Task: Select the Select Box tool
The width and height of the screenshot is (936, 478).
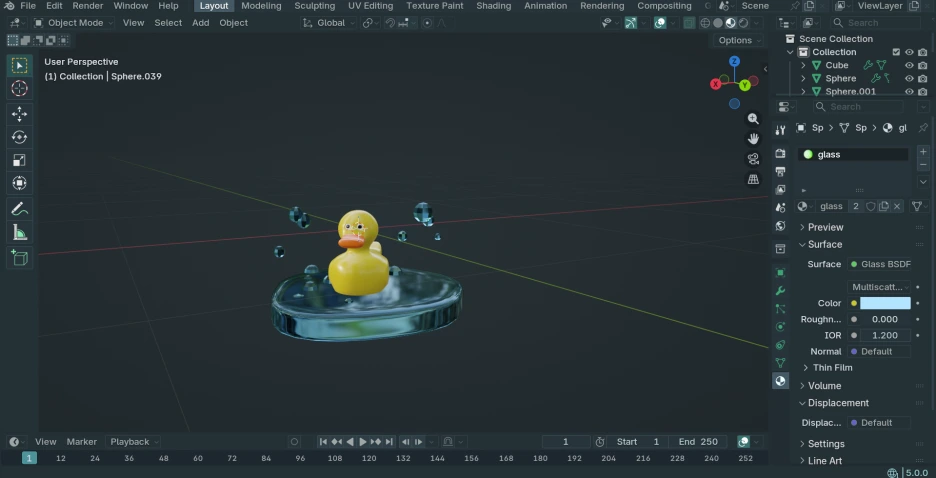Action: 20,66
